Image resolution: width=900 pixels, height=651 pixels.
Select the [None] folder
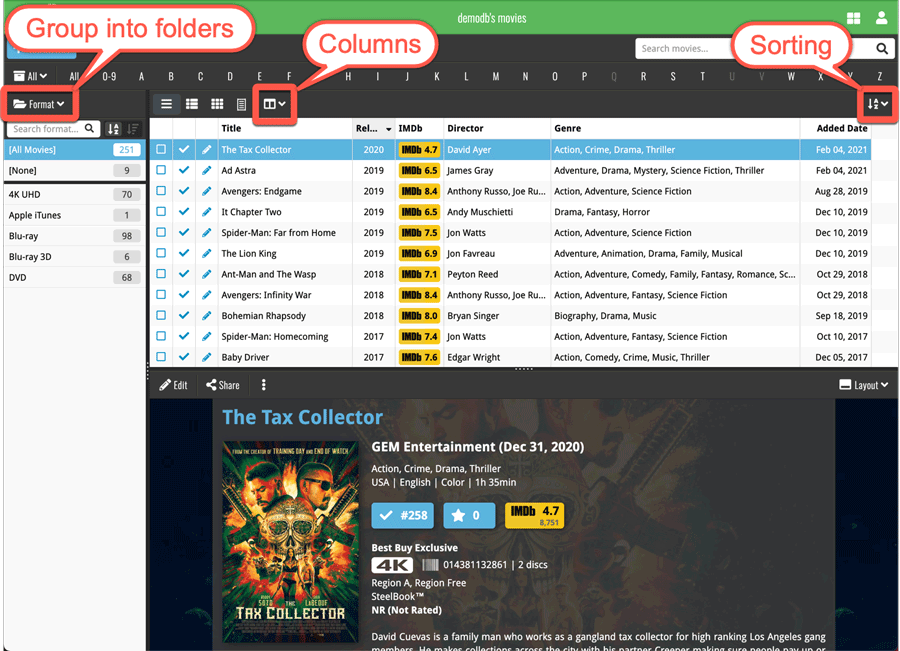coord(75,170)
